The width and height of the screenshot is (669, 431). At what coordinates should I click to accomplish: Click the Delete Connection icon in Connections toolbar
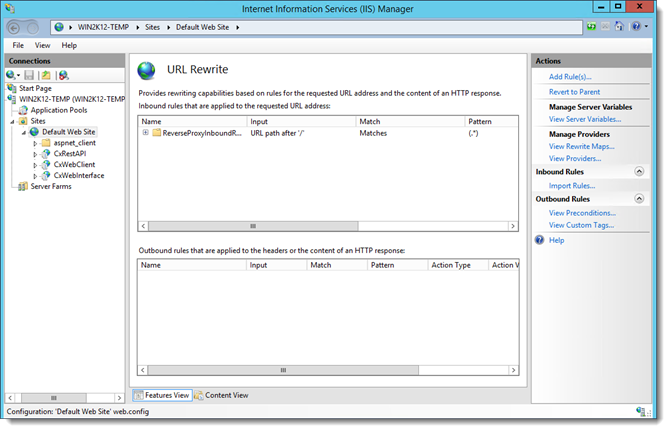[63, 75]
